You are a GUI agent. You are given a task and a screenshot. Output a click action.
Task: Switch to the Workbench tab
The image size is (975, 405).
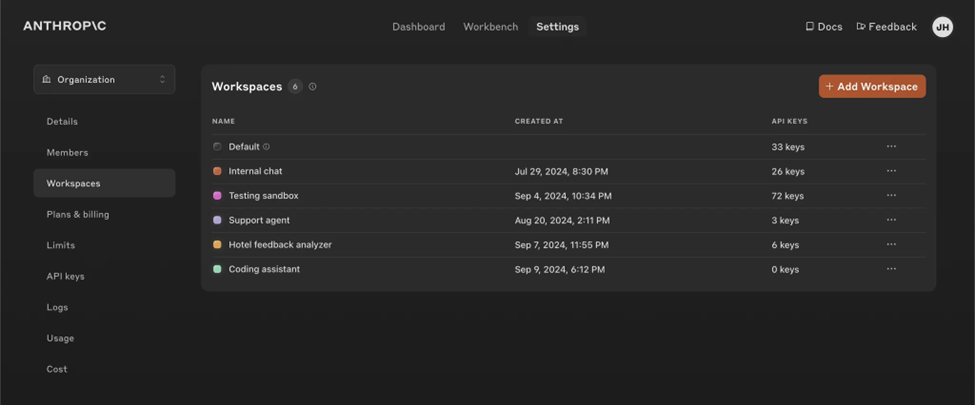tap(490, 27)
